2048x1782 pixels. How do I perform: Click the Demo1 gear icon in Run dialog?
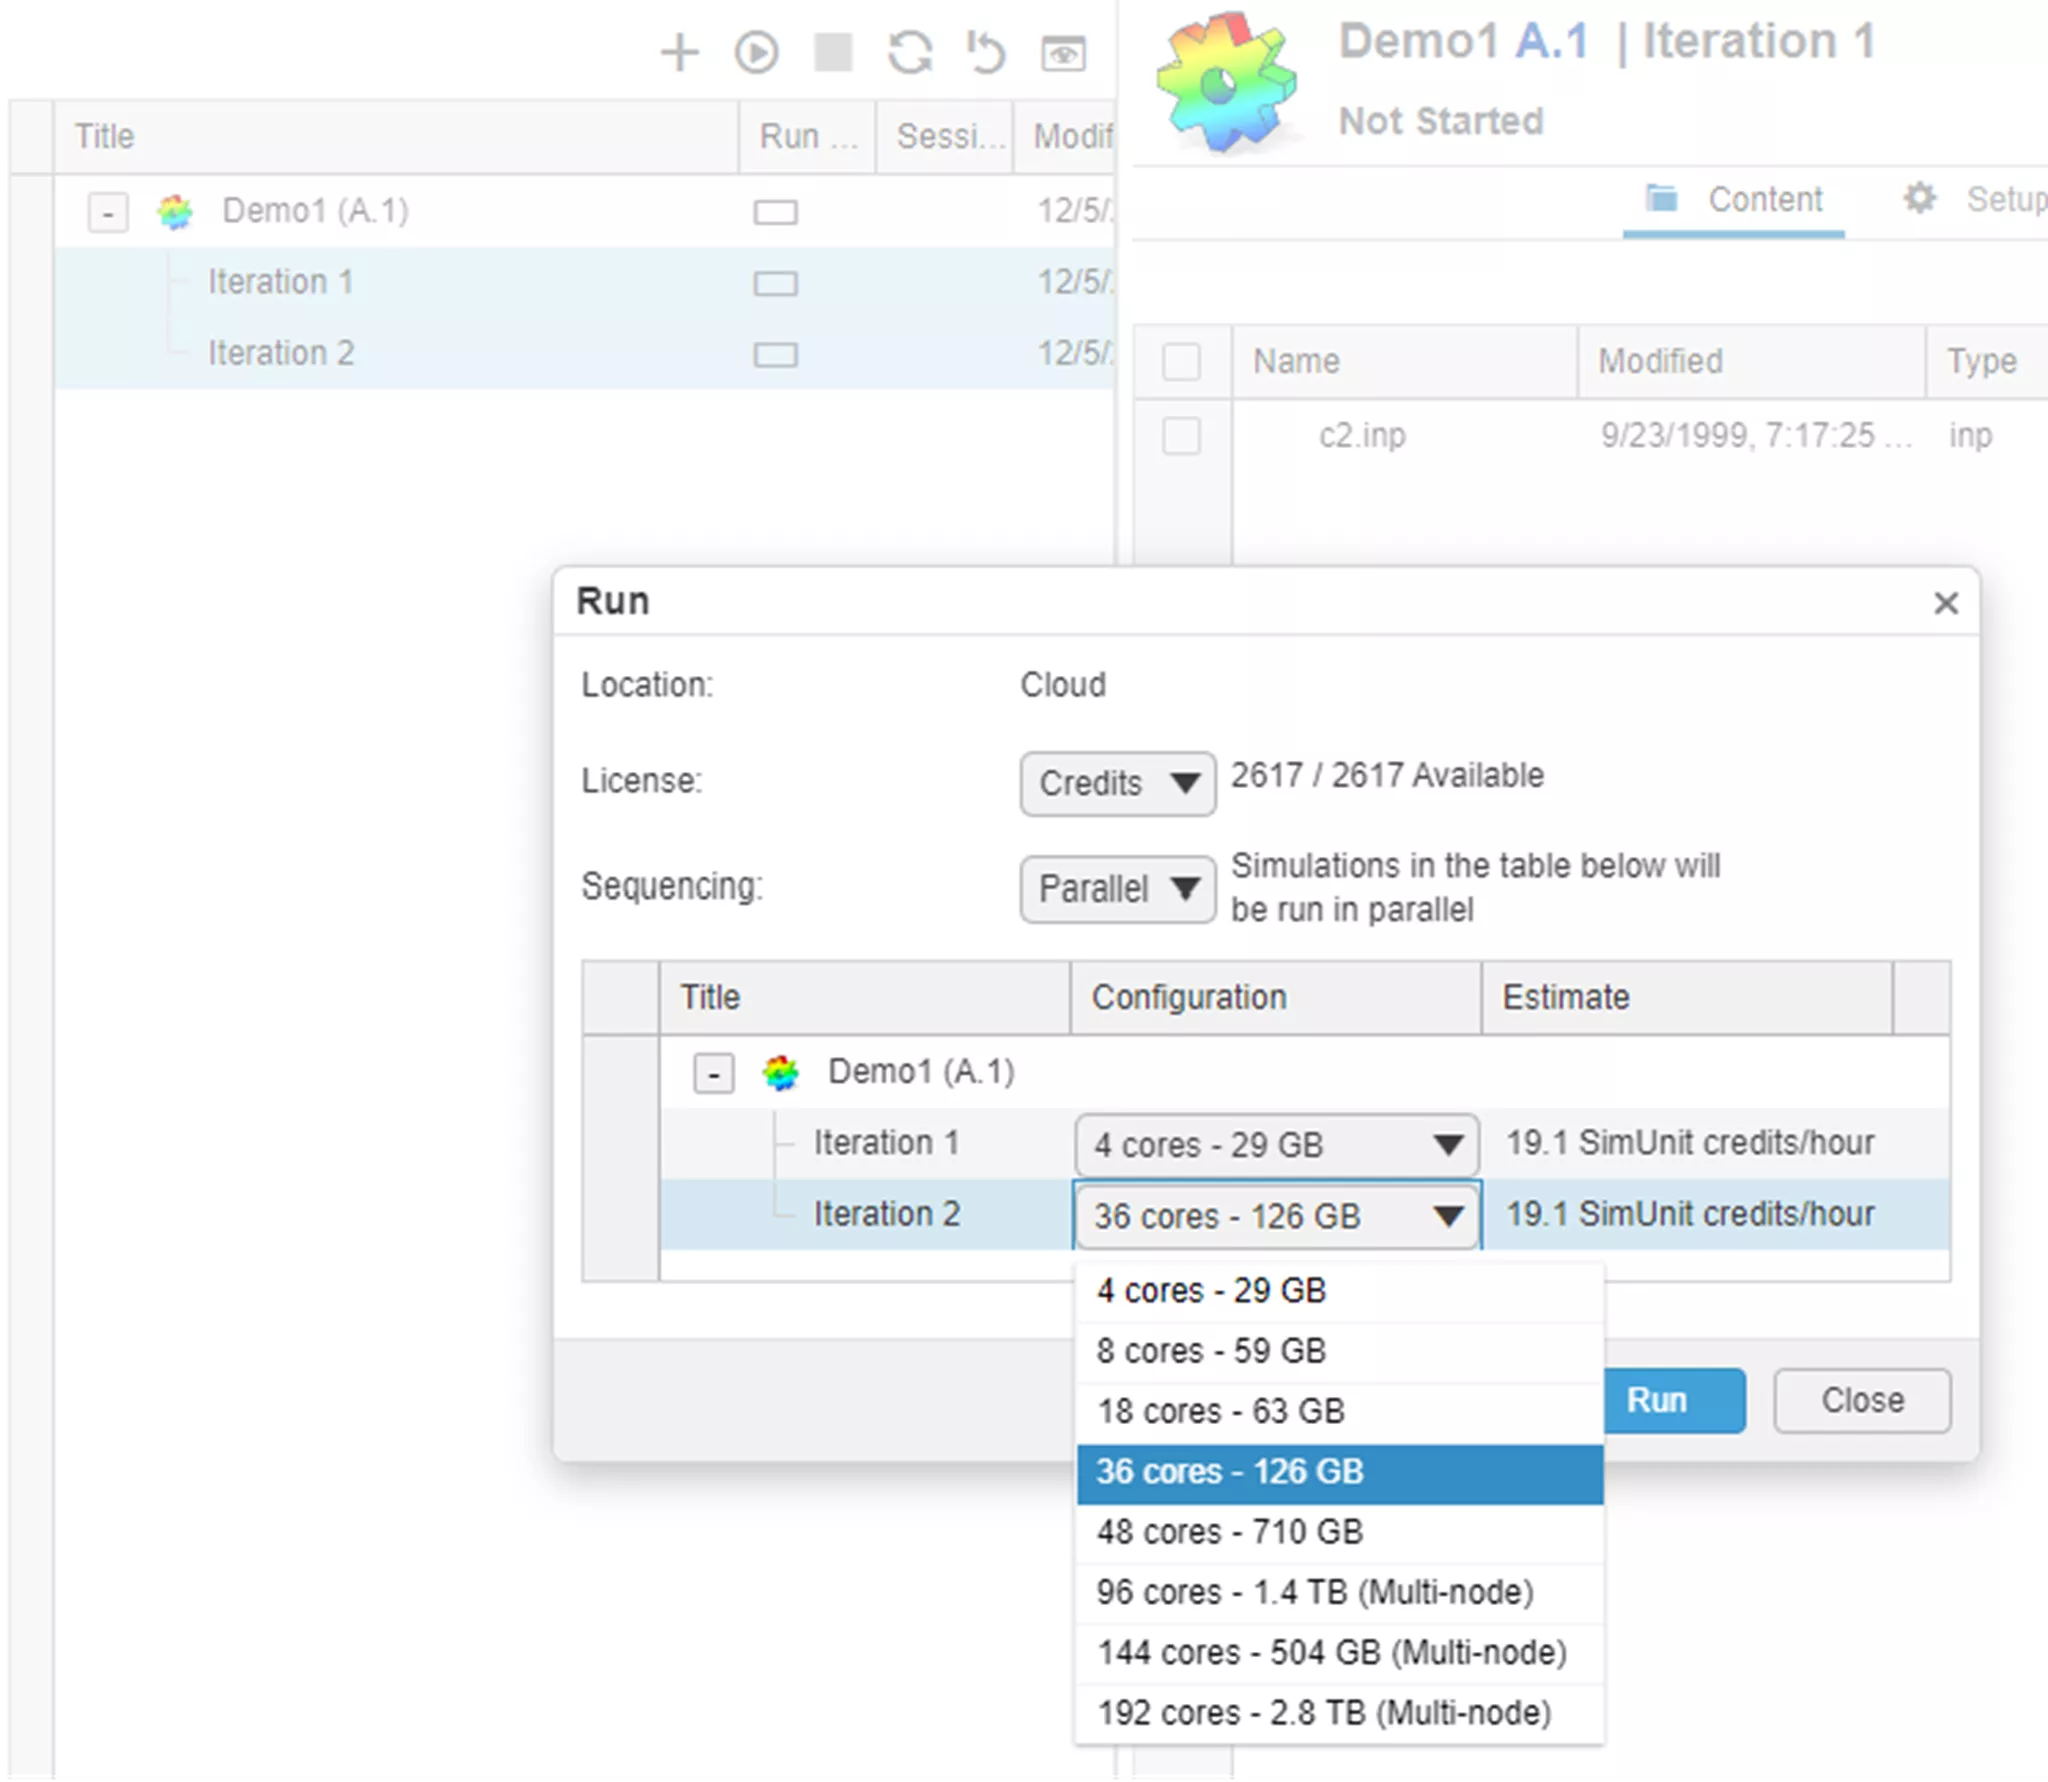click(x=781, y=1073)
